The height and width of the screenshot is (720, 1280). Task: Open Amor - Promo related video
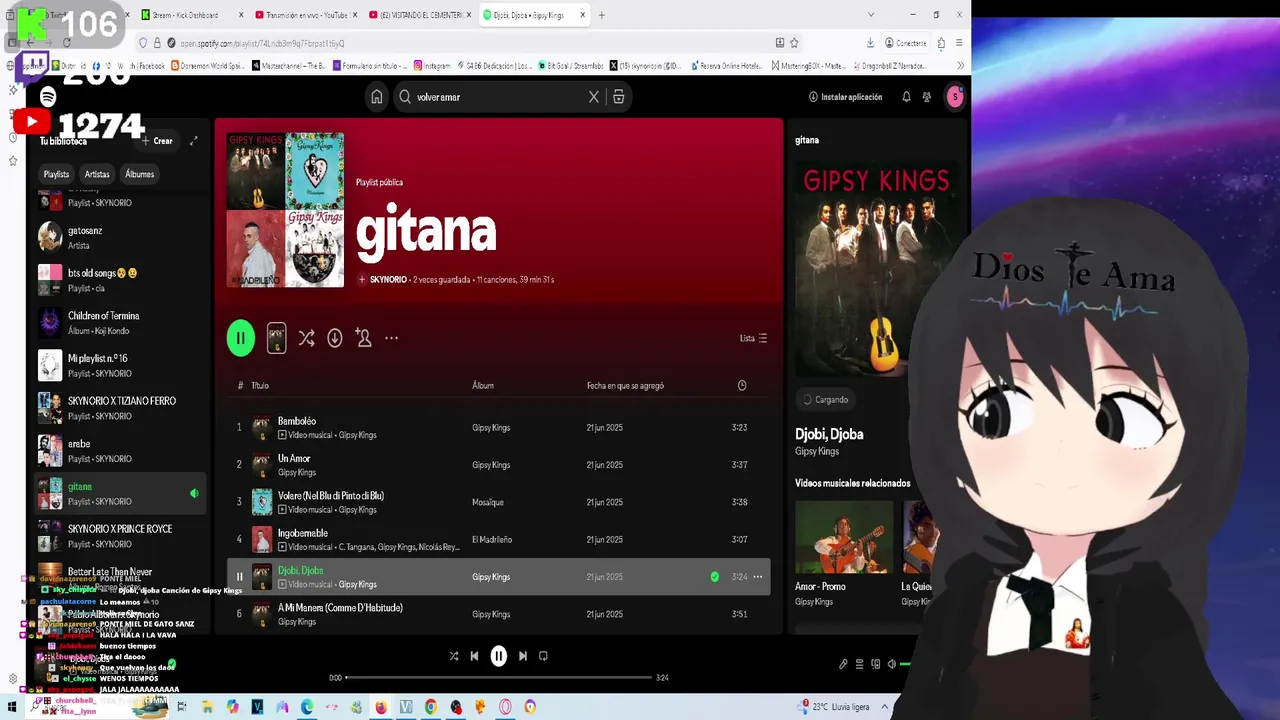pyautogui.click(x=844, y=553)
